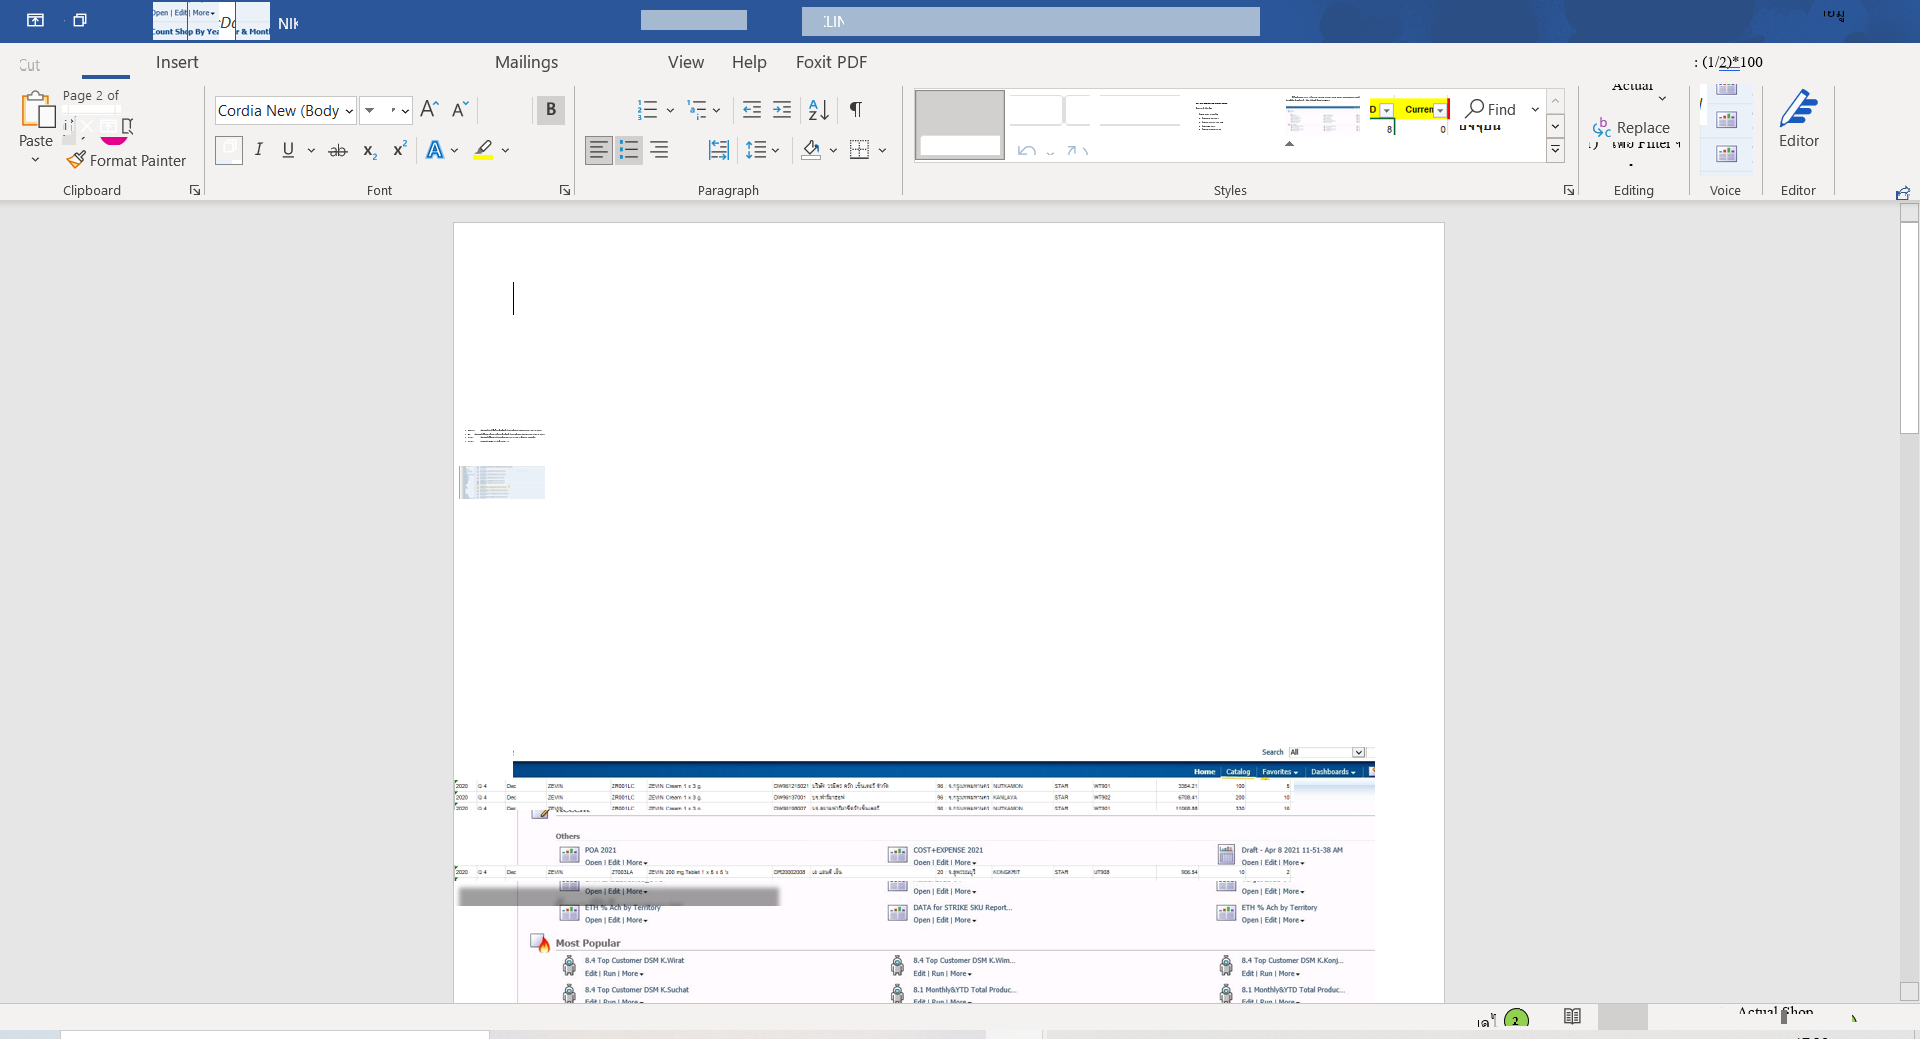Open the ribbon display options icon
This screenshot has height=1039, width=1920.
coord(35,20)
